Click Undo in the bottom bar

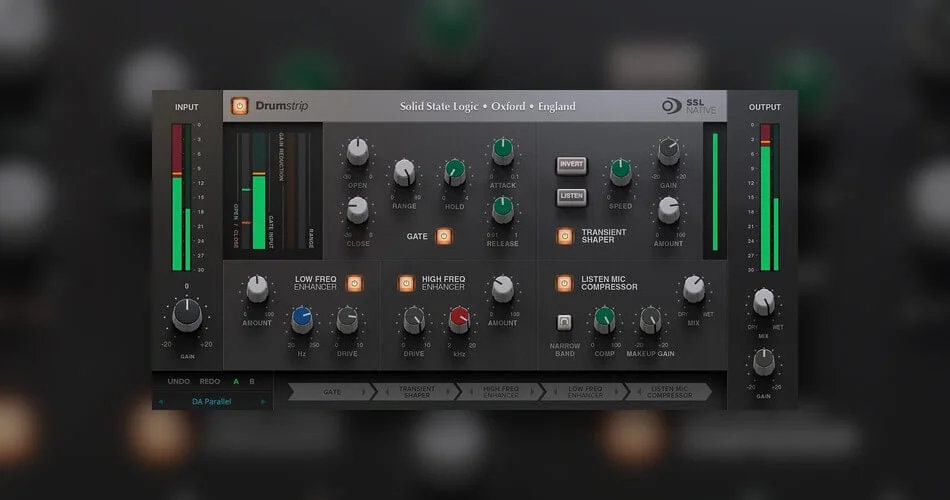click(x=179, y=381)
